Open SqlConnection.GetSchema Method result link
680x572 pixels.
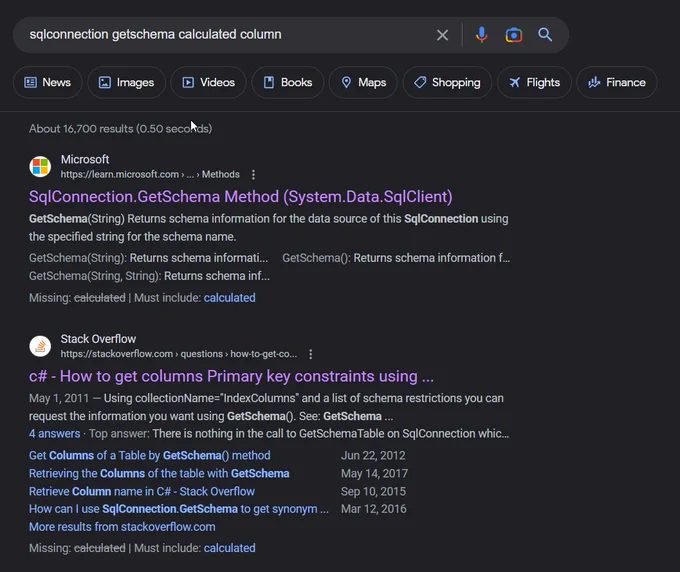241,197
